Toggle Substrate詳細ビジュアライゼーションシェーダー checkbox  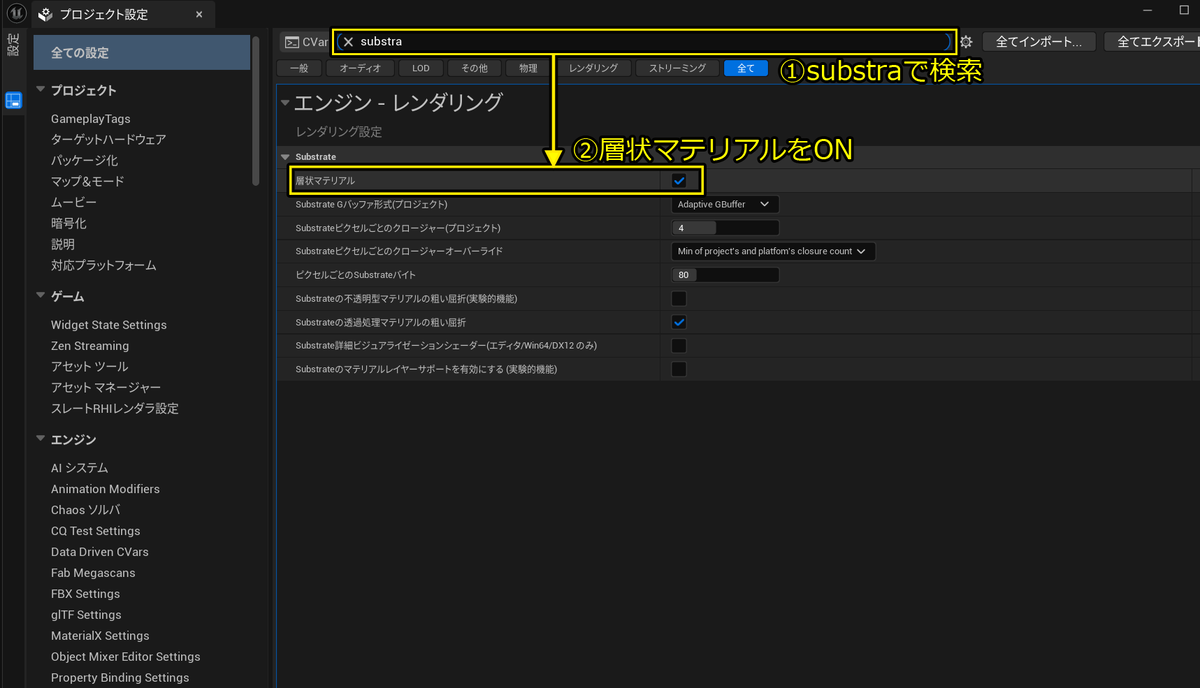click(x=679, y=345)
